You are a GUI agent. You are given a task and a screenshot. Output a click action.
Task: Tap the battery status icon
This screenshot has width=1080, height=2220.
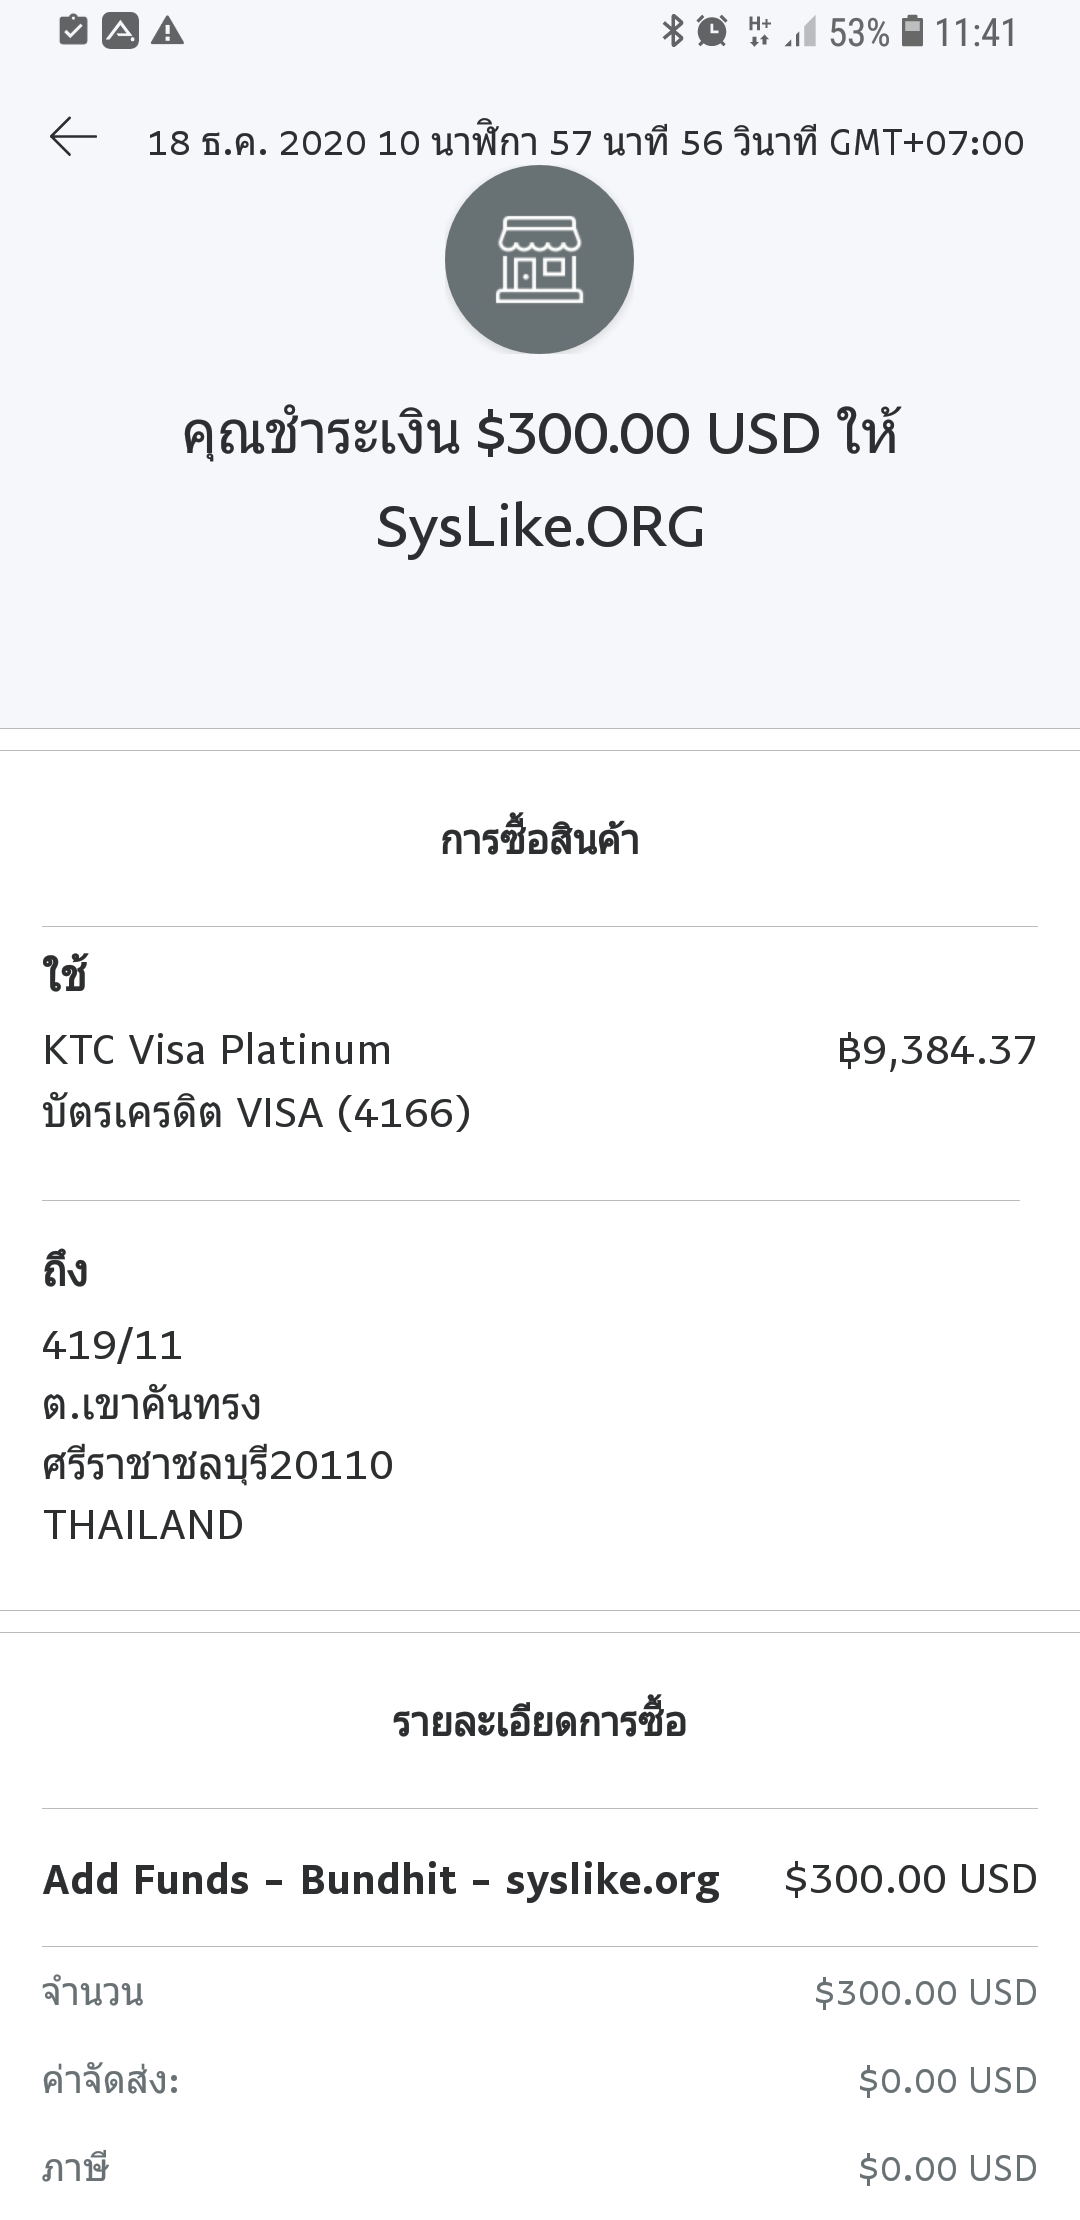click(x=912, y=31)
